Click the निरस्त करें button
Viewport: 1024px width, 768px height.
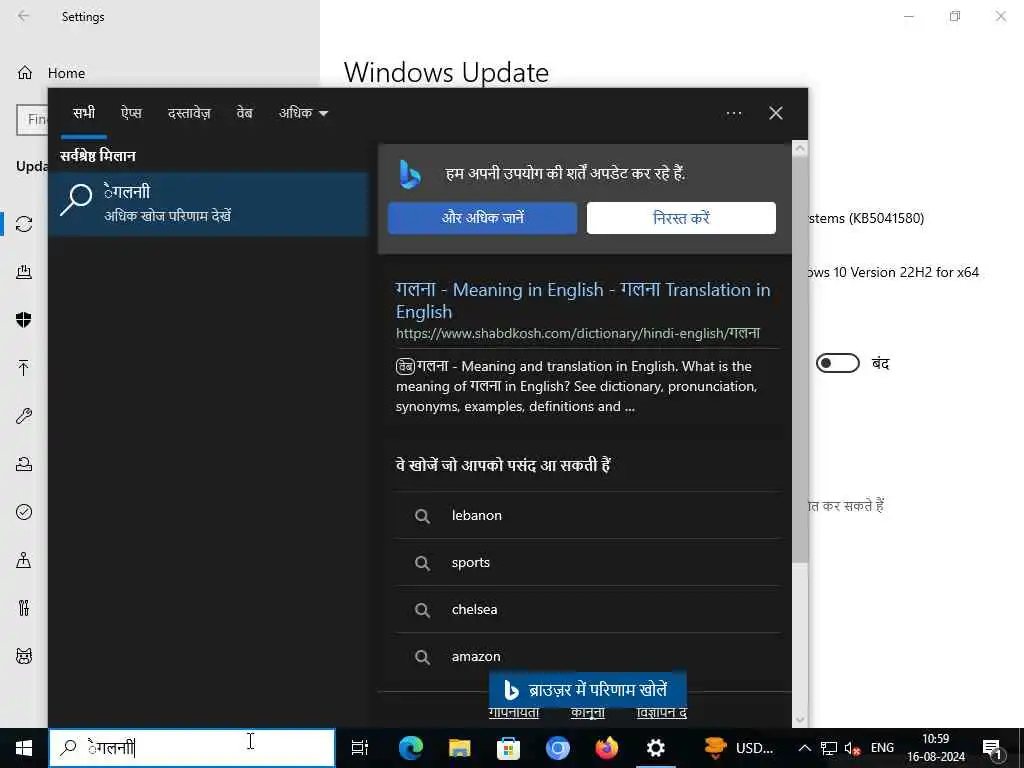pyautogui.click(x=681, y=217)
